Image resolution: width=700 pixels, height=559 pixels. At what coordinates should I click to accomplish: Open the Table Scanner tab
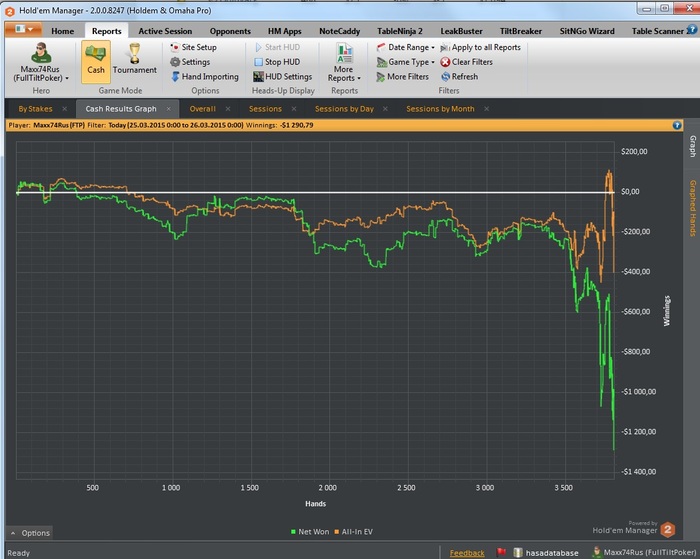tap(657, 31)
